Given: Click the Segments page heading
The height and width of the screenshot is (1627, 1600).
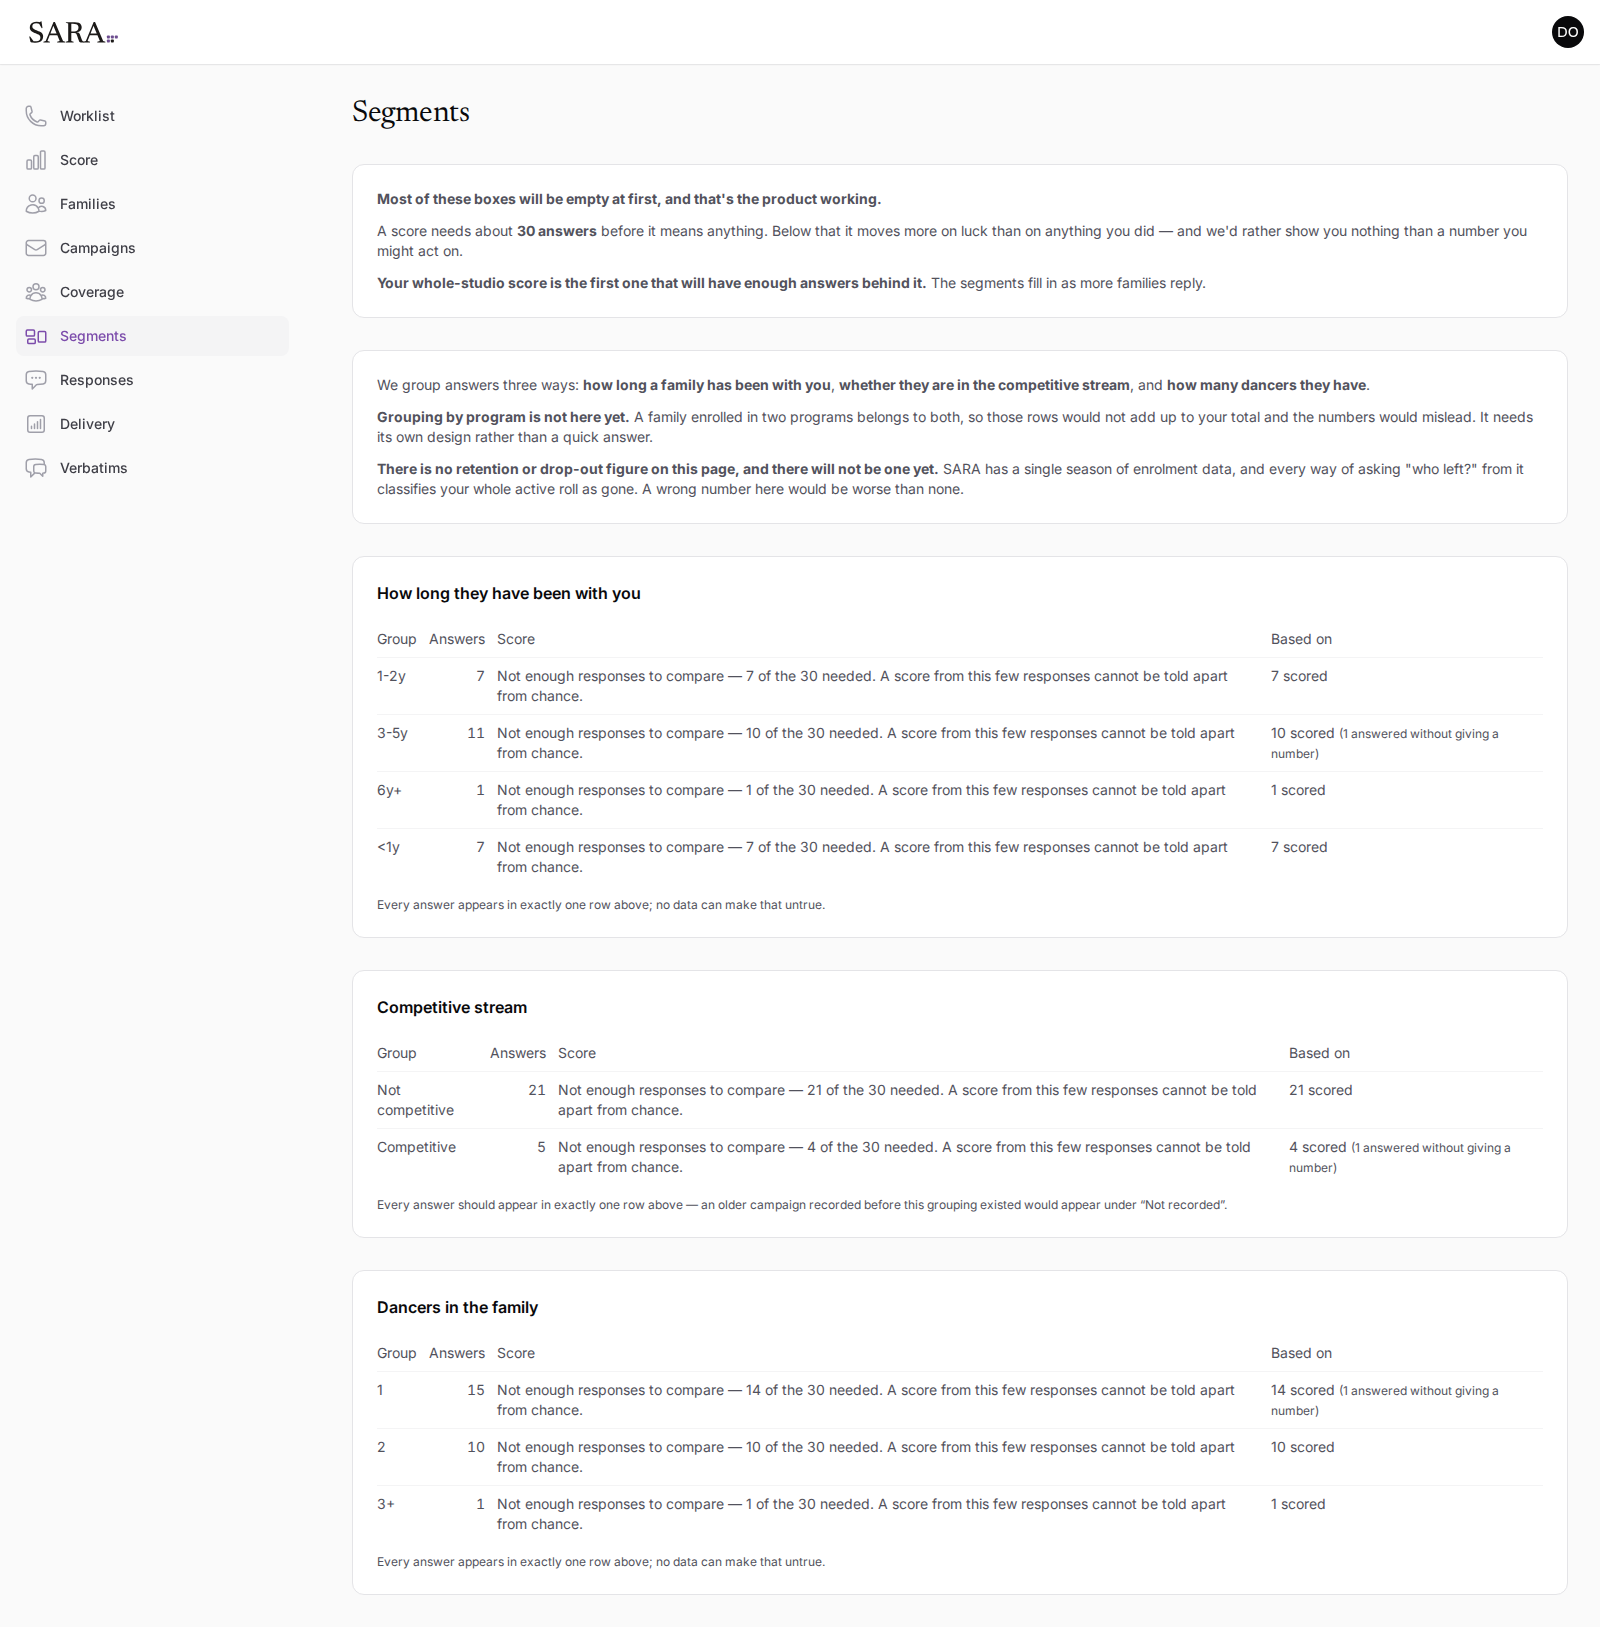Looking at the screenshot, I should click(411, 112).
